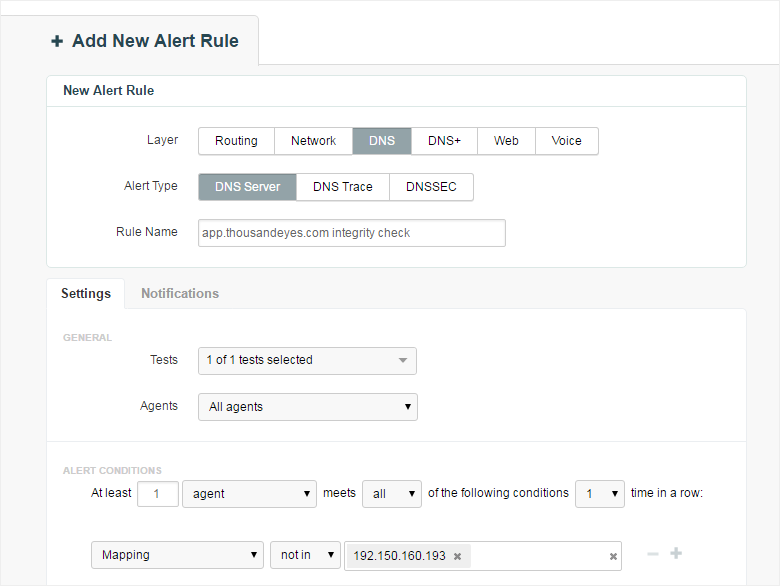
Task: Clear all values in mapping field
Action: [x=613, y=556]
